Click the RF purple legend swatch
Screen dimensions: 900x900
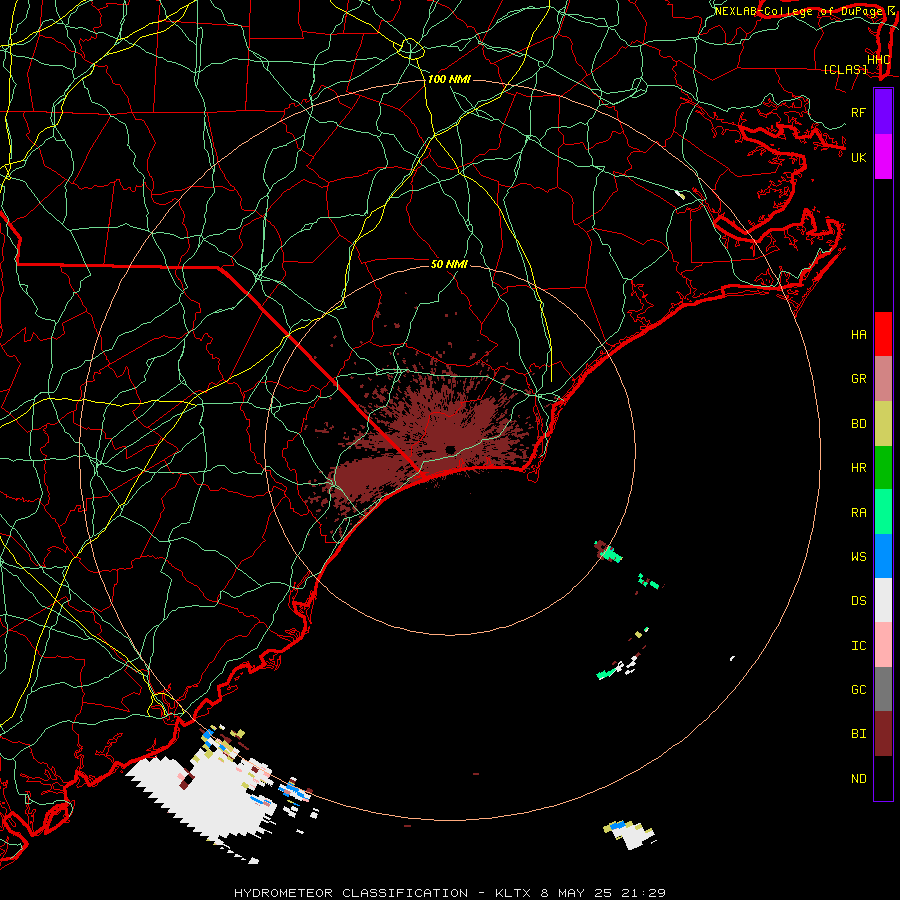click(883, 111)
